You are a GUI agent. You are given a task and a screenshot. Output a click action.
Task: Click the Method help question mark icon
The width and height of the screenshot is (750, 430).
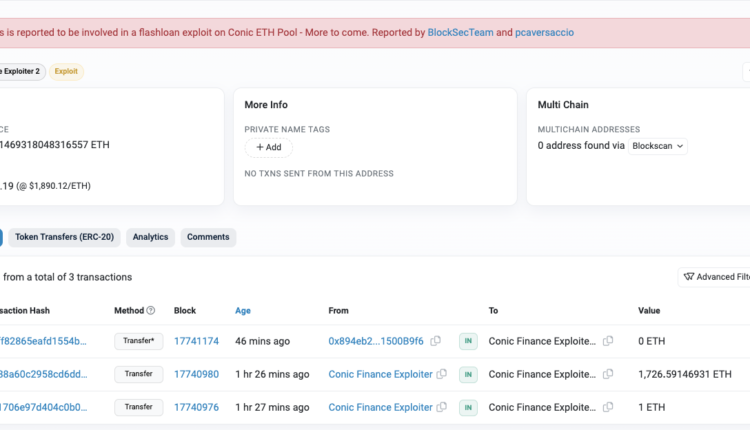point(151,311)
